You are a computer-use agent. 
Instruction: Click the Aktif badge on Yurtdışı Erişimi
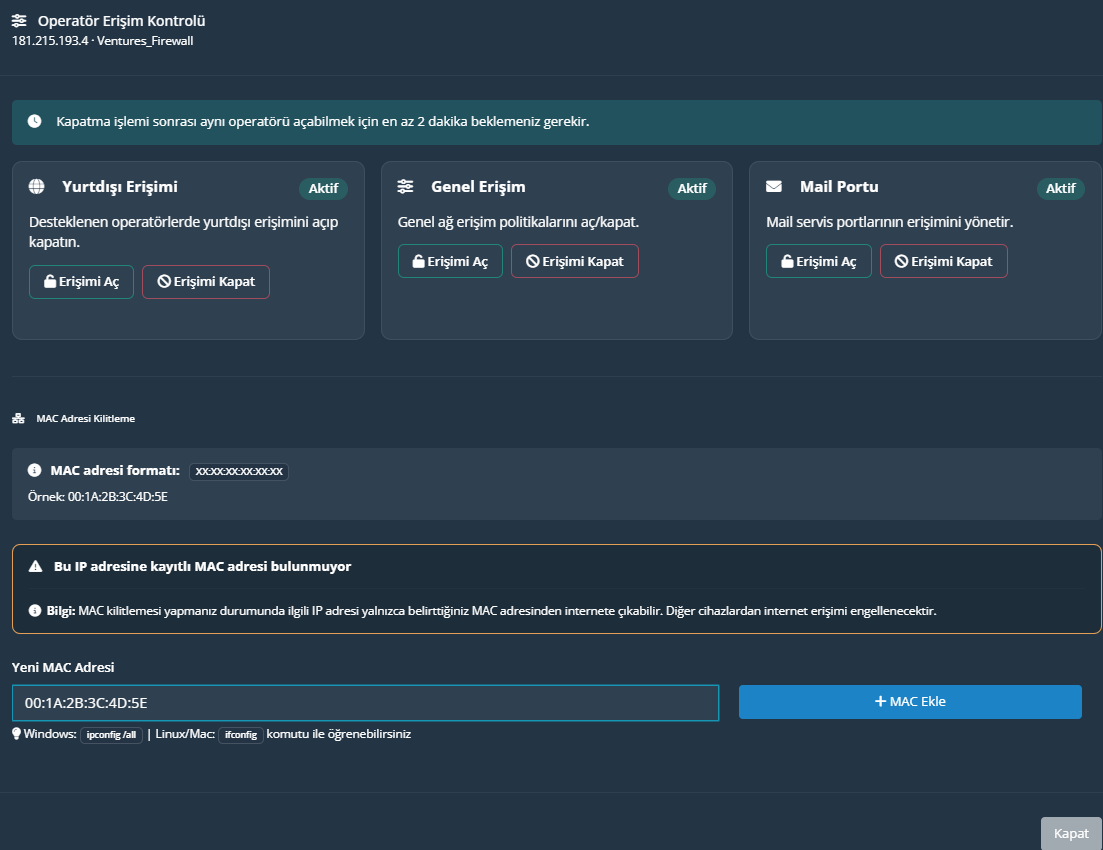tap(324, 189)
